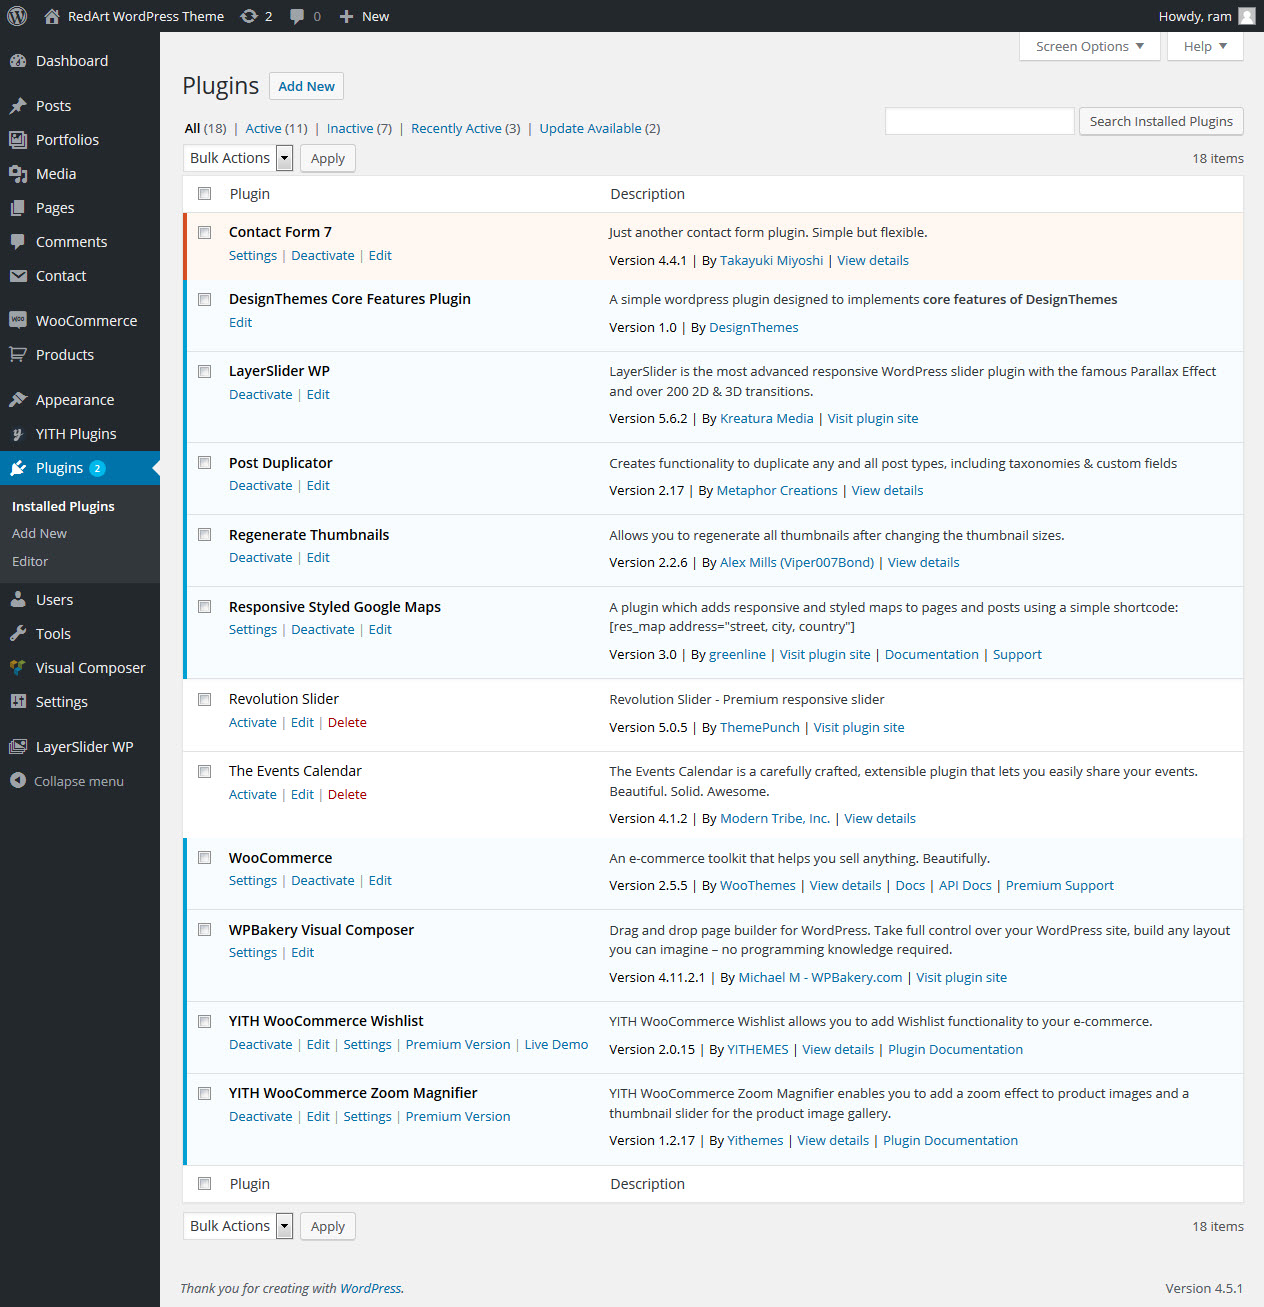Screen dimensions: 1264x1307
Task: Delete the Revolution Slider plugin
Action: click(347, 723)
